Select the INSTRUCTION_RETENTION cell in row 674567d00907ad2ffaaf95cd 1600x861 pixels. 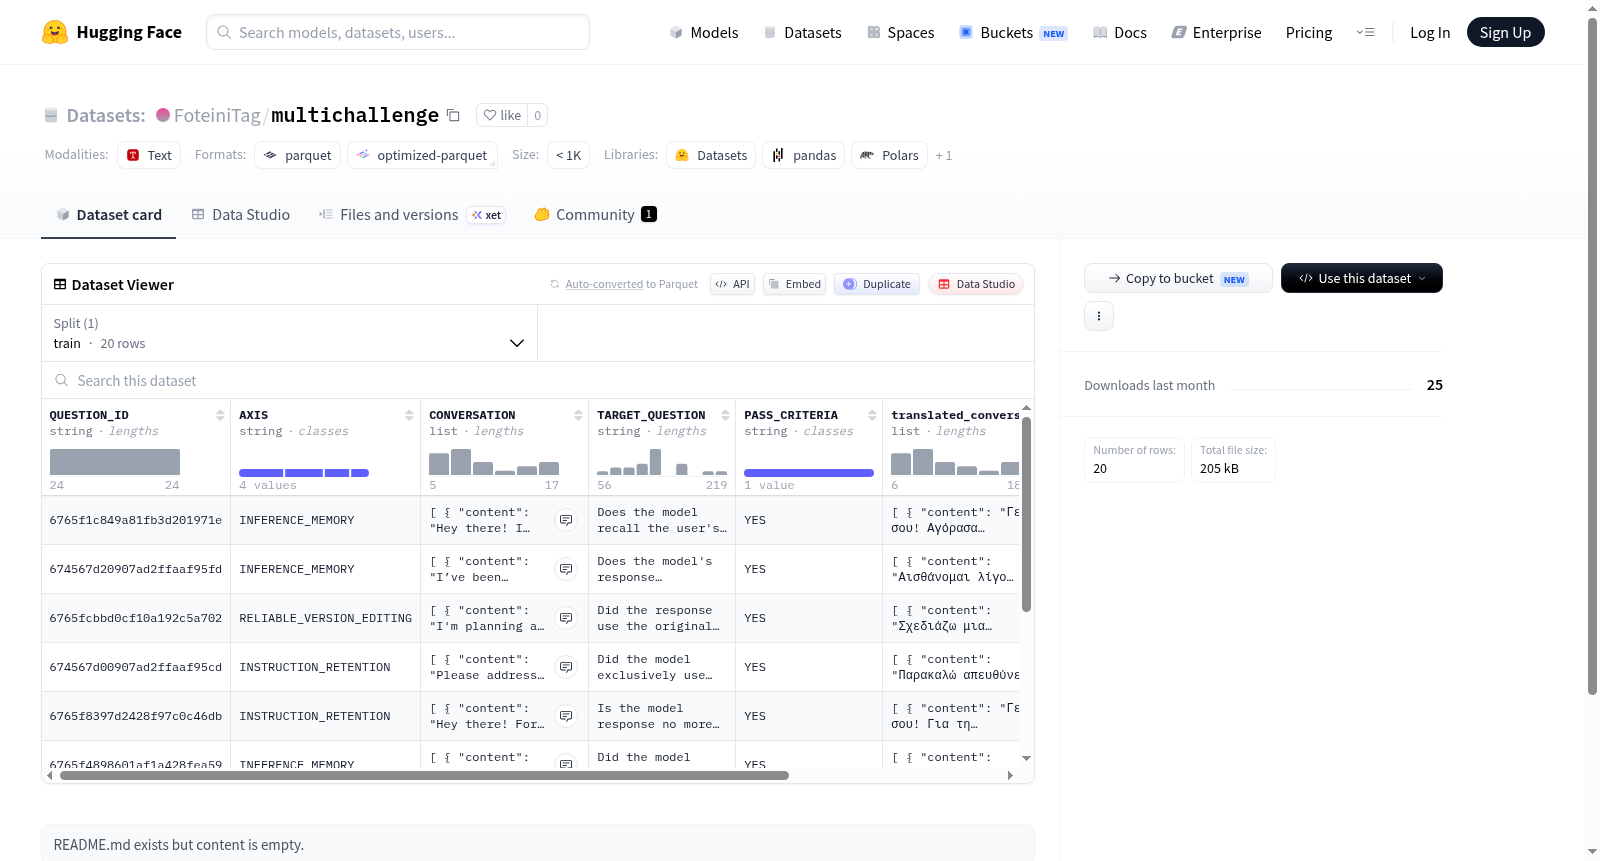tap(326, 667)
